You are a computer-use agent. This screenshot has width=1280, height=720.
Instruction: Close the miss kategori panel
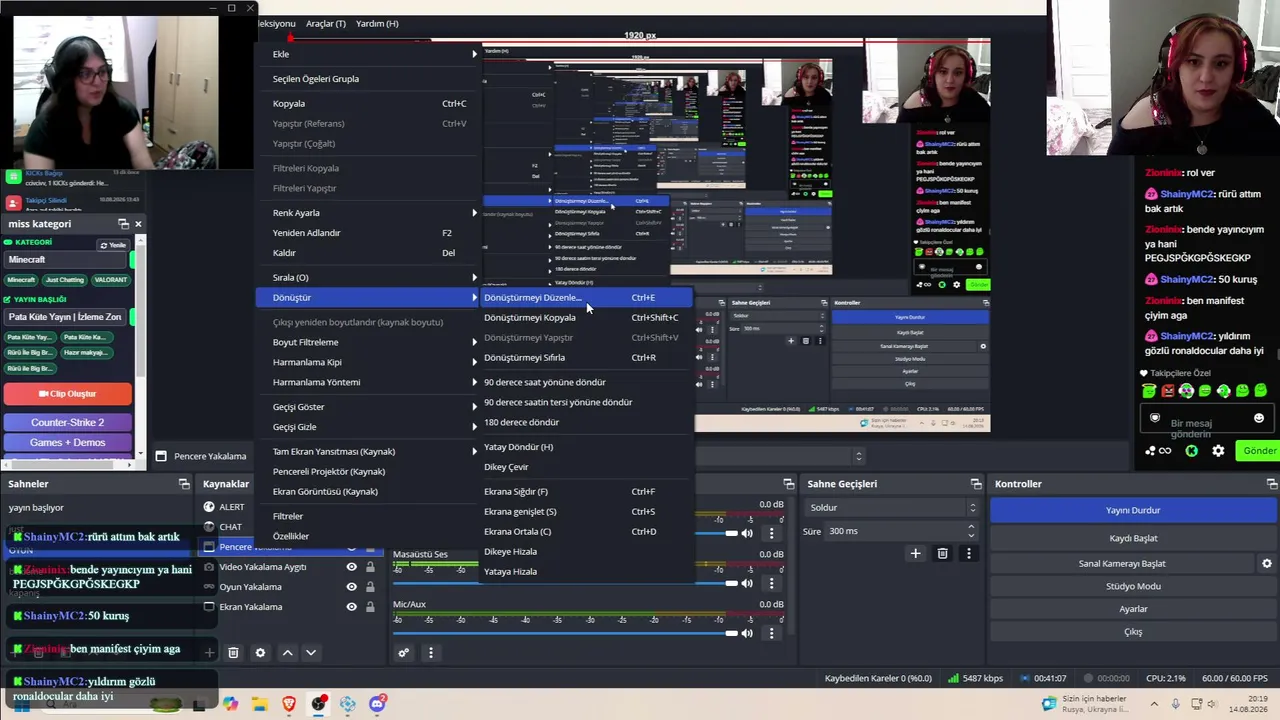pyautogui.click(x=138, y=224)
